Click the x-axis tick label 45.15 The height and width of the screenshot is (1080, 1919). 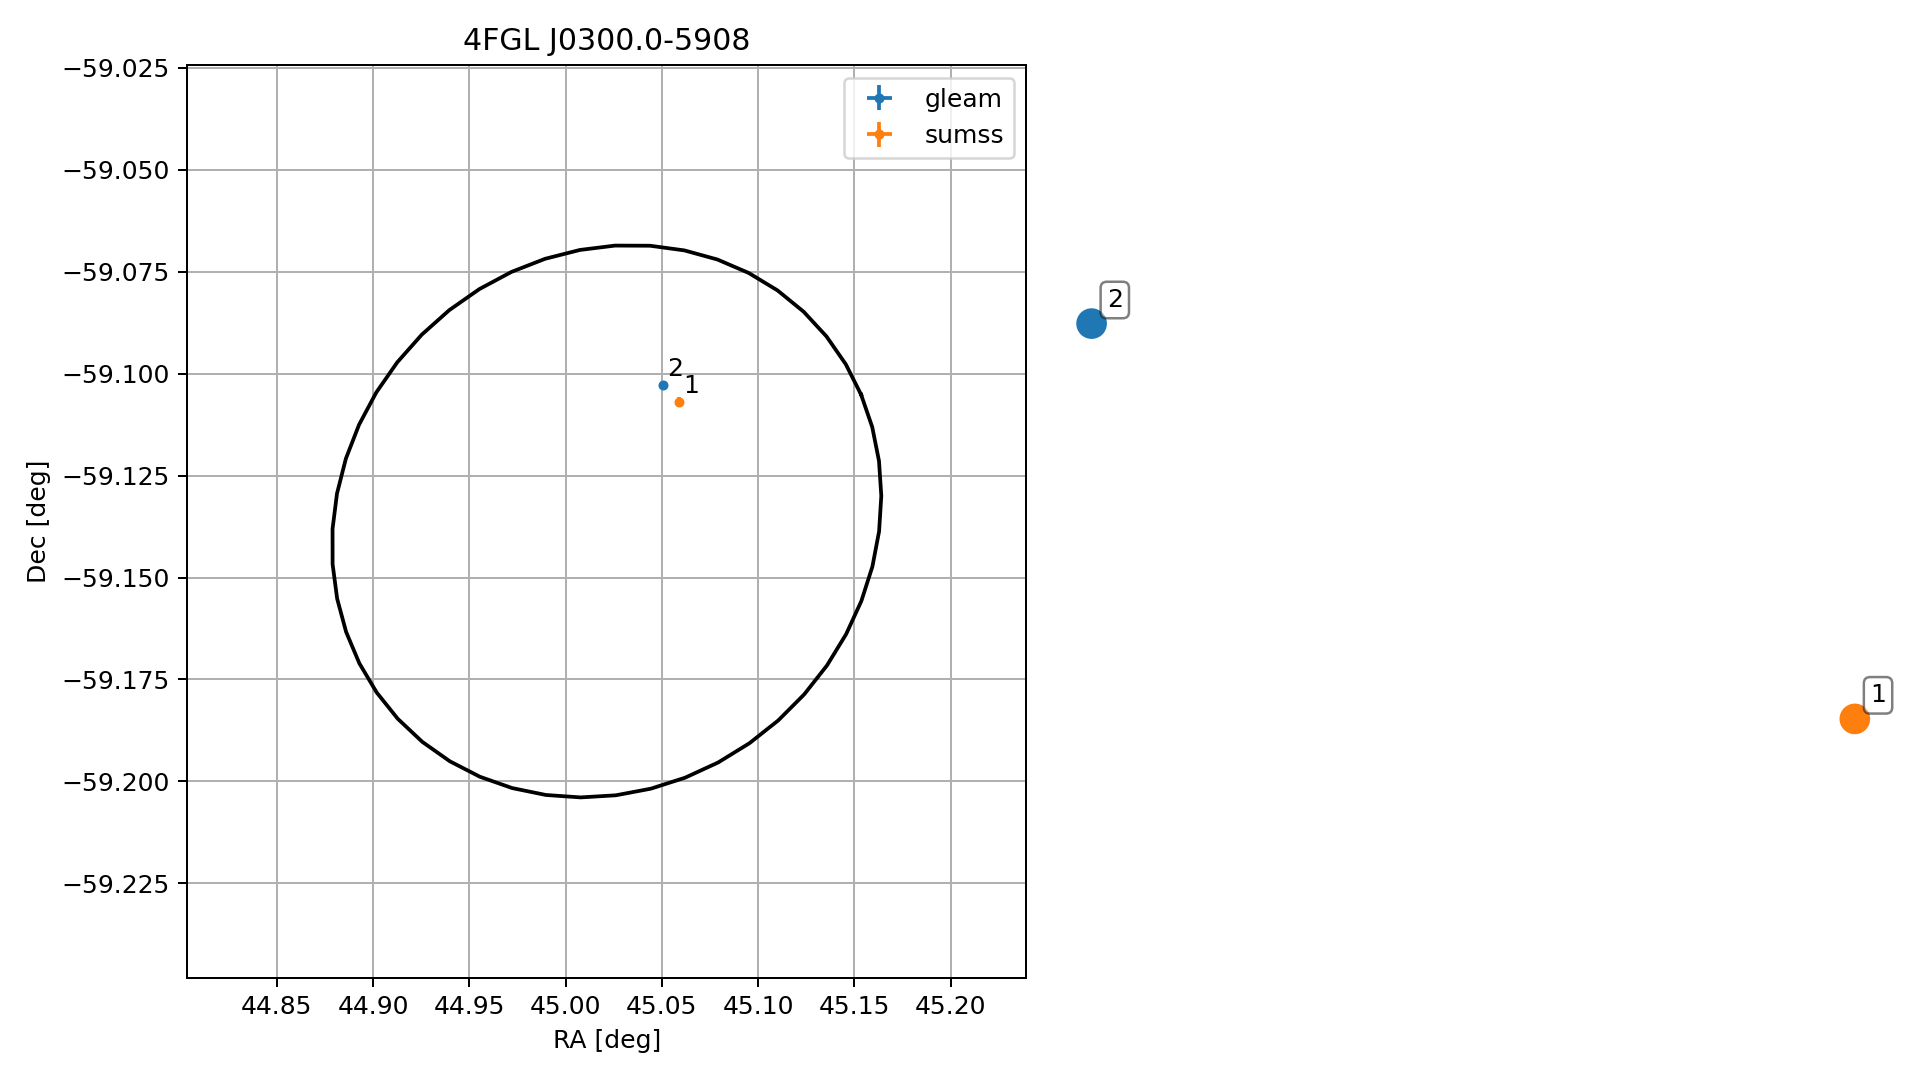tap(854, 1006)
